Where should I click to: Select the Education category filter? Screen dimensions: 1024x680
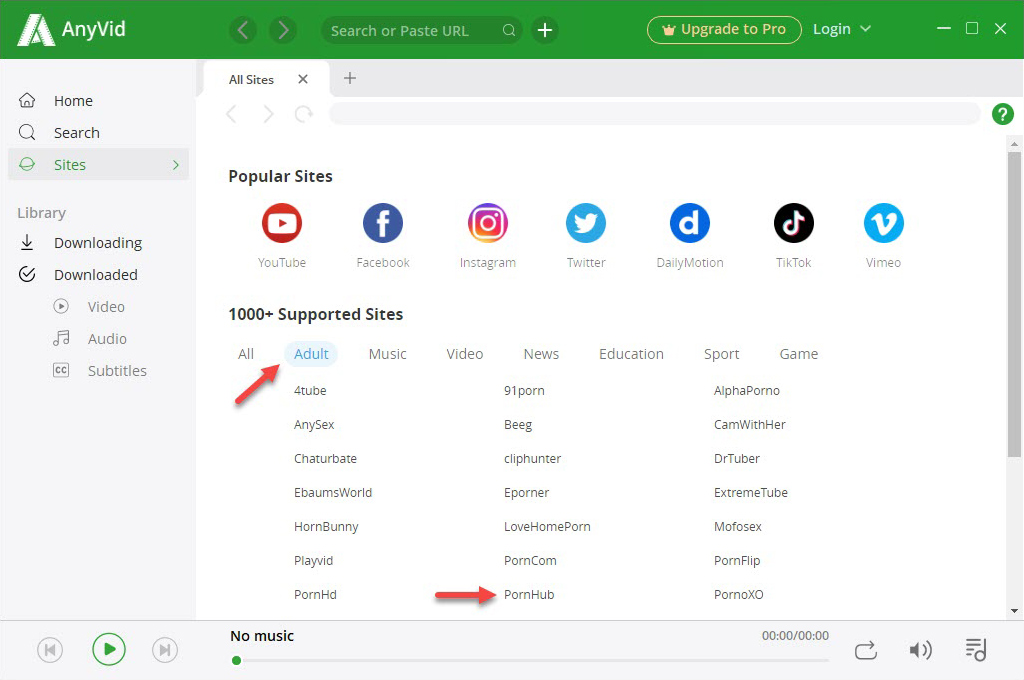(x=631, y=354)
